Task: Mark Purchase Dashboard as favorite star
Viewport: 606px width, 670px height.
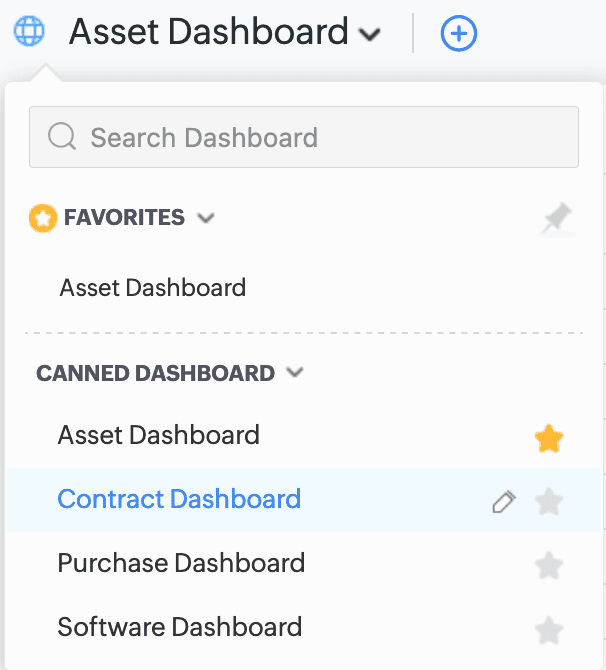Action: [x=549, y=566]
